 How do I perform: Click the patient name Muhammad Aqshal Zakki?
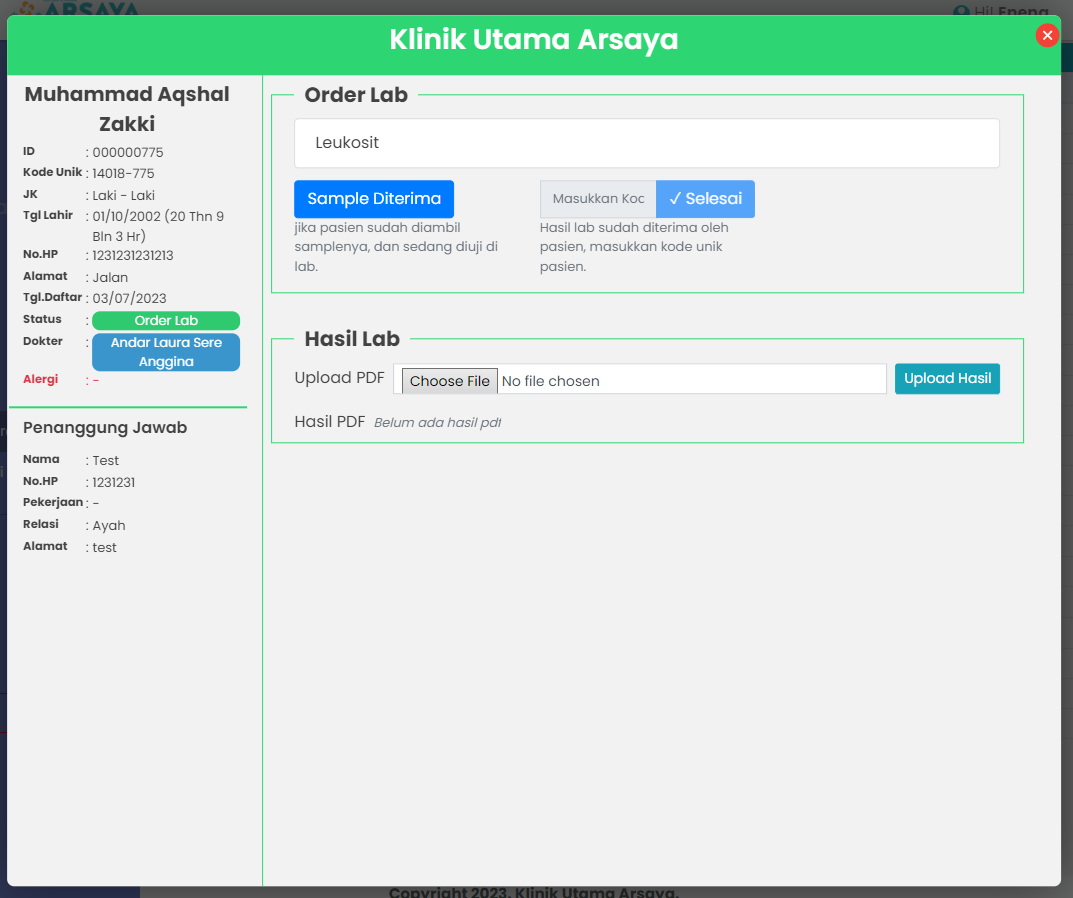click(x=127, y=109)
